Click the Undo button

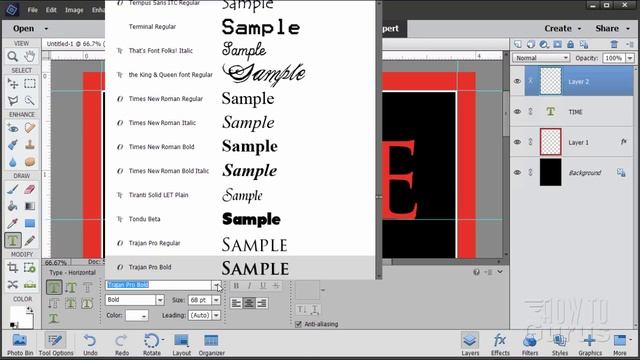coord(90,344)
